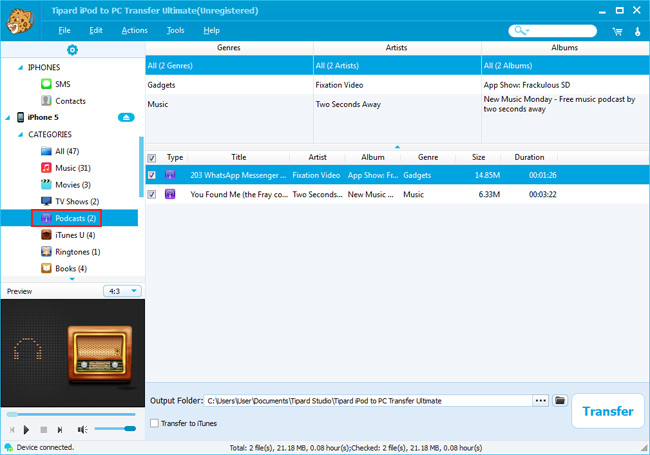Open the shopping cart purchase icon
The image size is (650, 455).
(617, 31)
